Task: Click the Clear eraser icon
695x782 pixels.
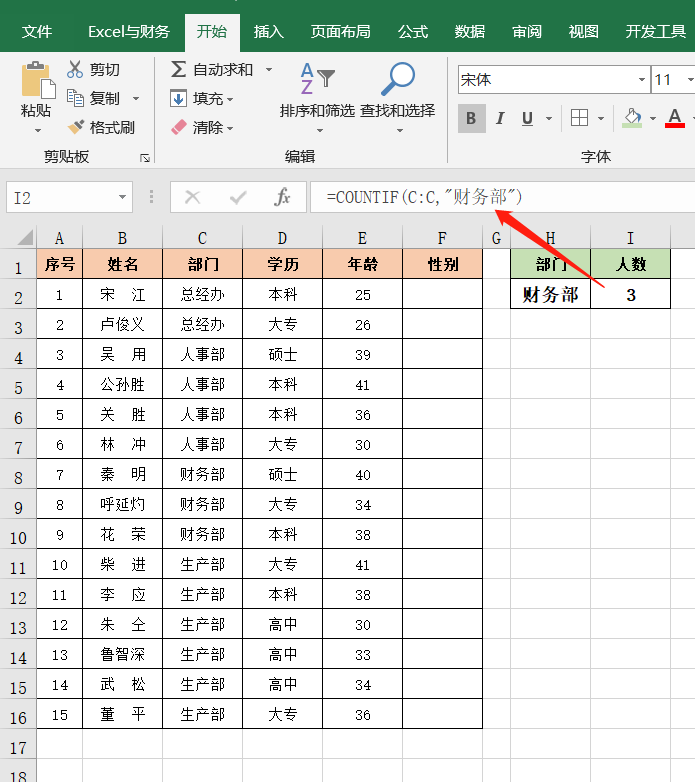Action: coord(179,128)
